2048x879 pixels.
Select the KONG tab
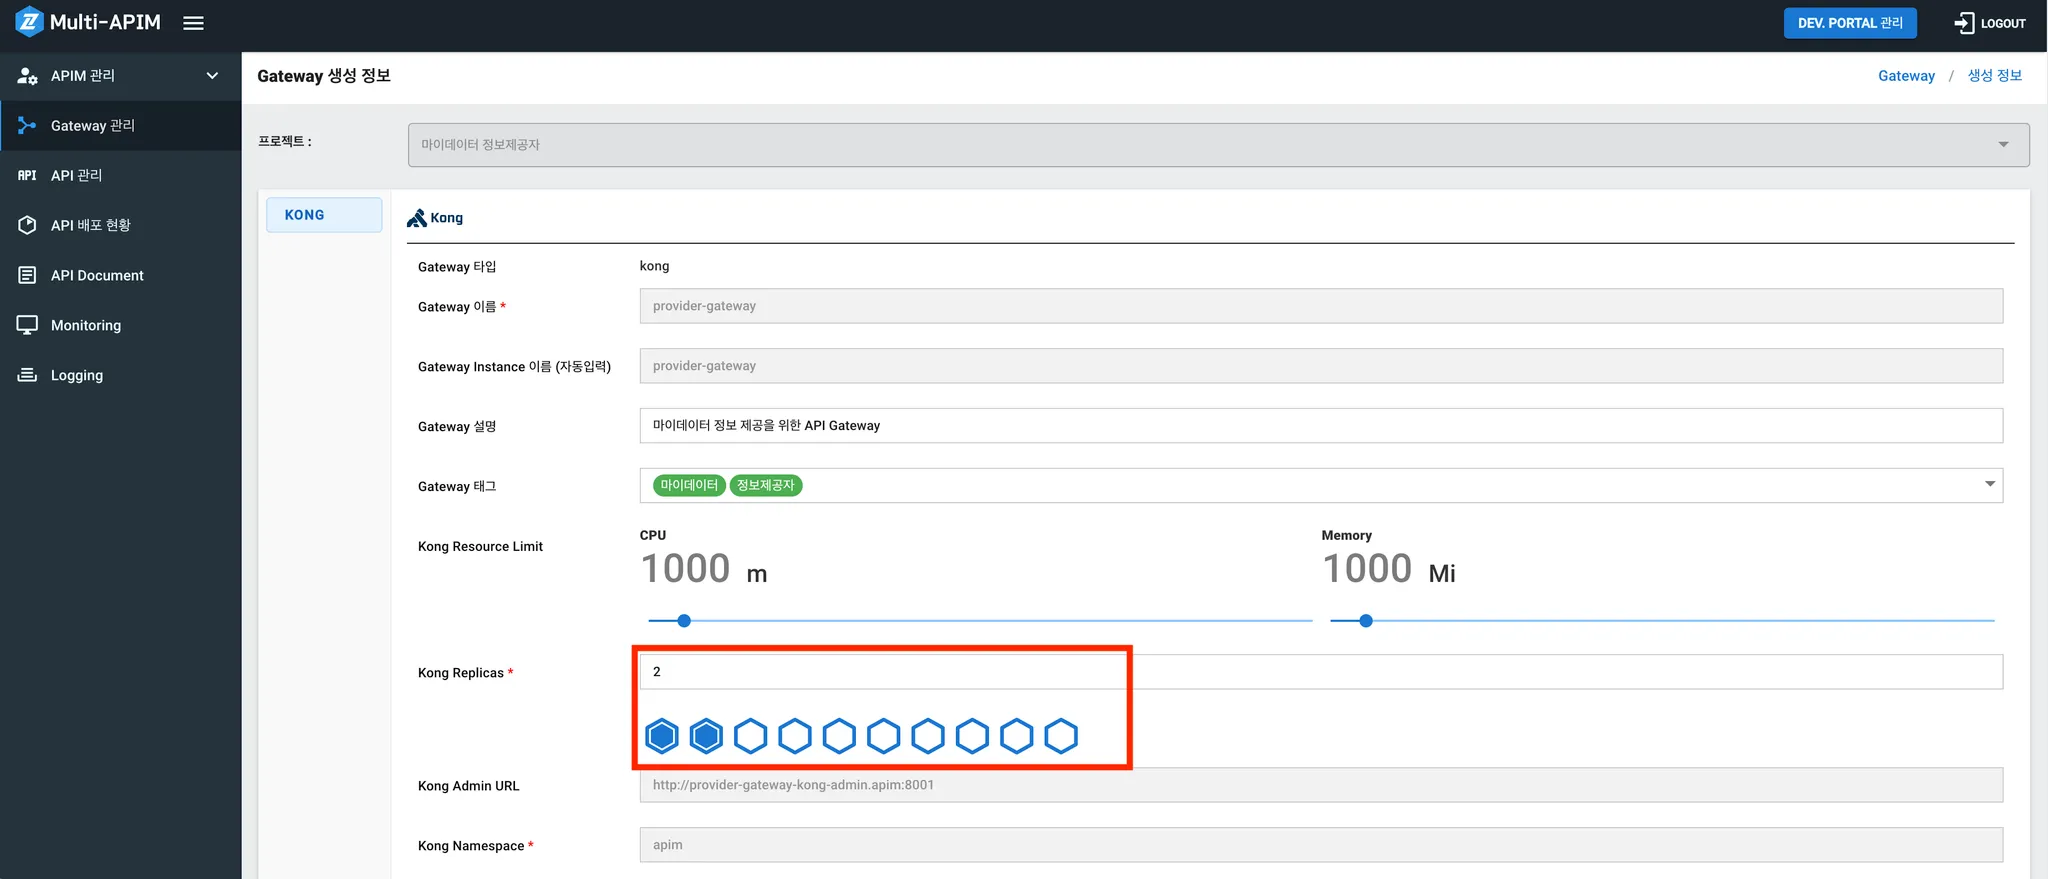[324, 215]
